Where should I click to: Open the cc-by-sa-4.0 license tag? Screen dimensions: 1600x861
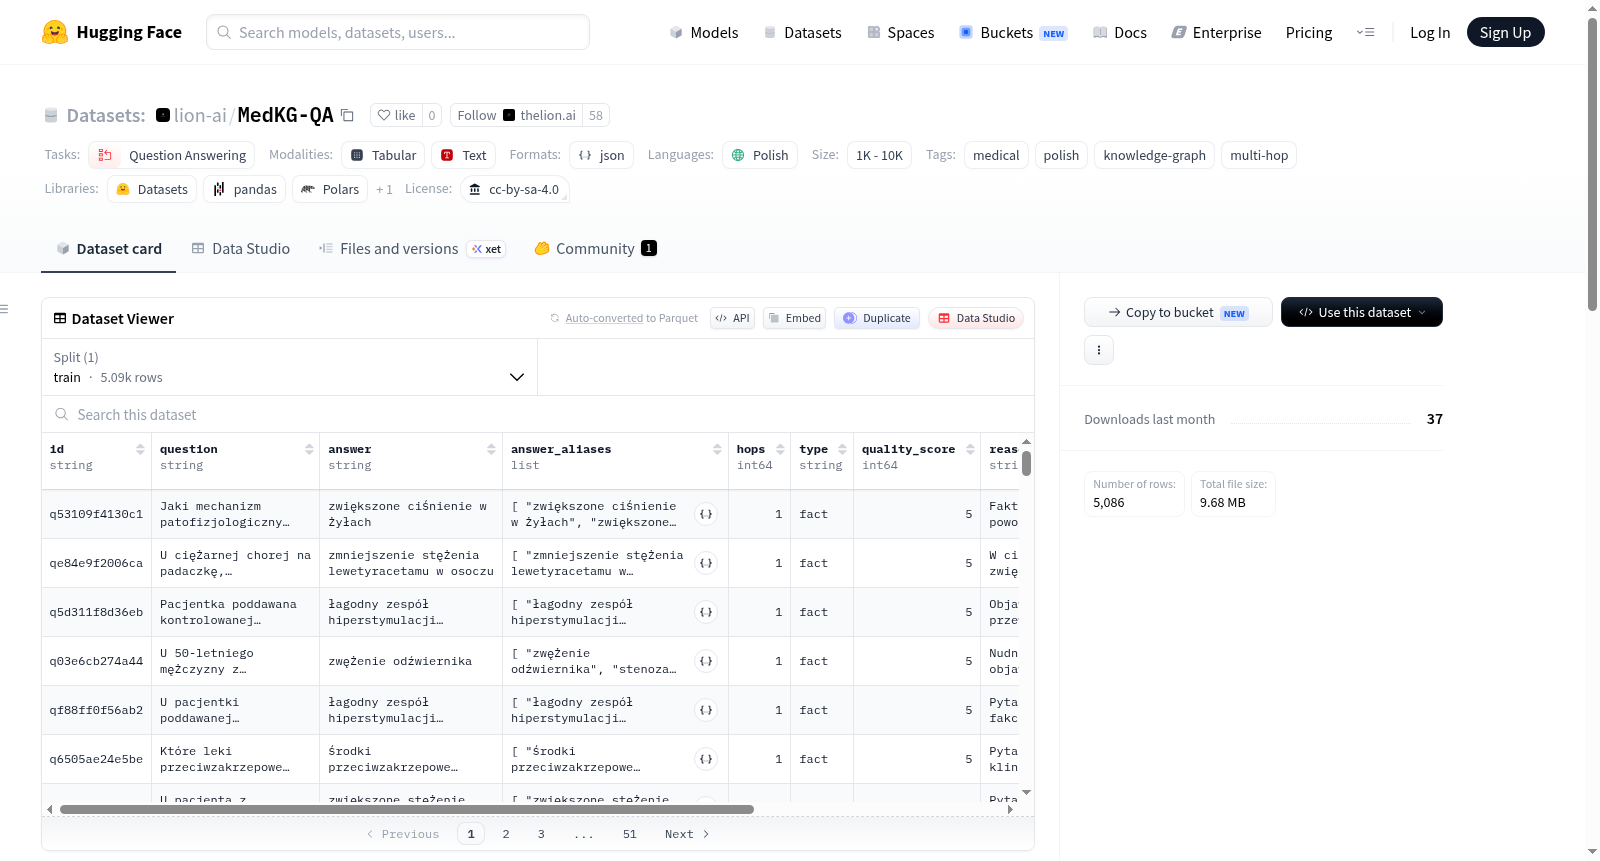click(x=515, y=189)
